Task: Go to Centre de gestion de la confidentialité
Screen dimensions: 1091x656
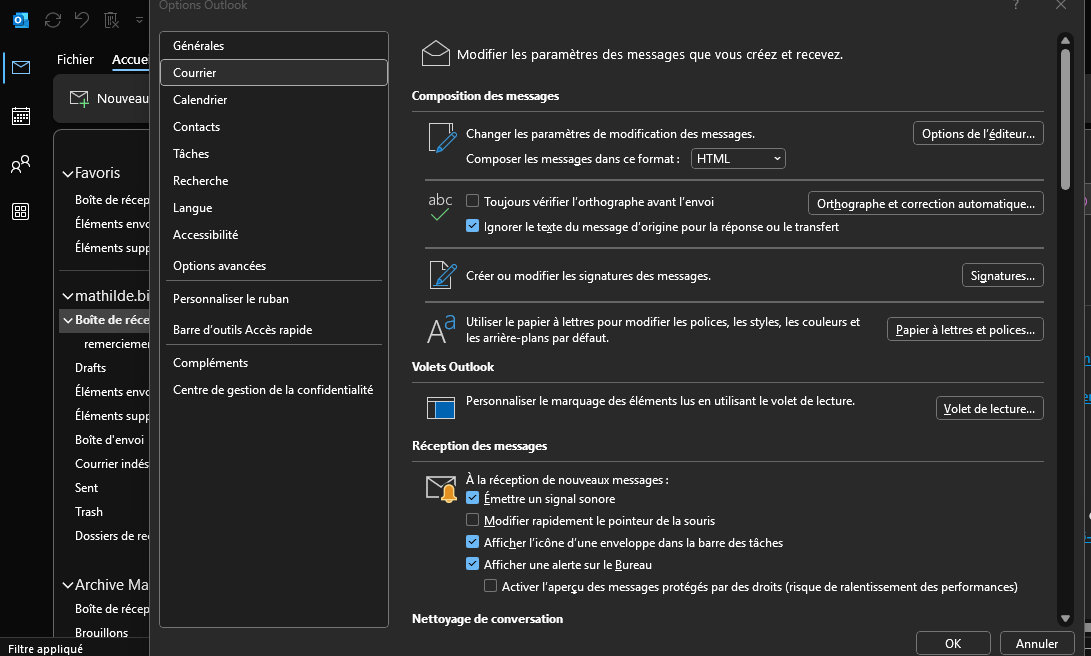Action: coord(274,390)
